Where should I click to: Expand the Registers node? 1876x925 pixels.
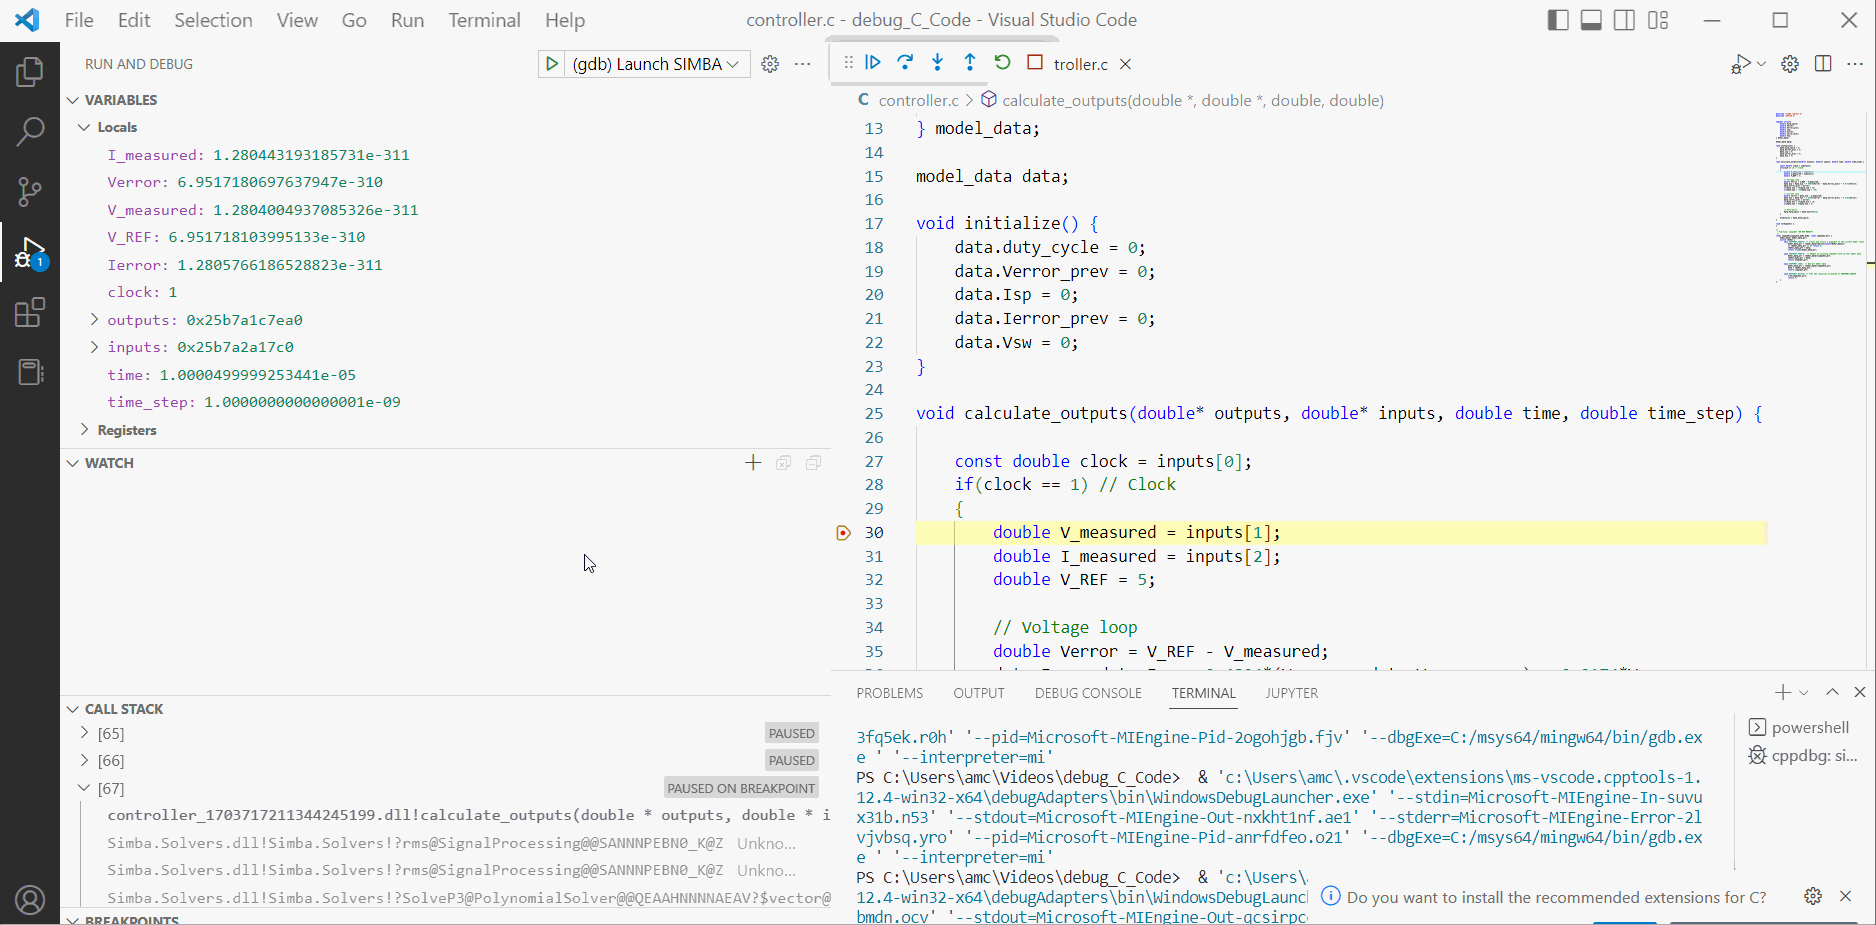[84, 430]
